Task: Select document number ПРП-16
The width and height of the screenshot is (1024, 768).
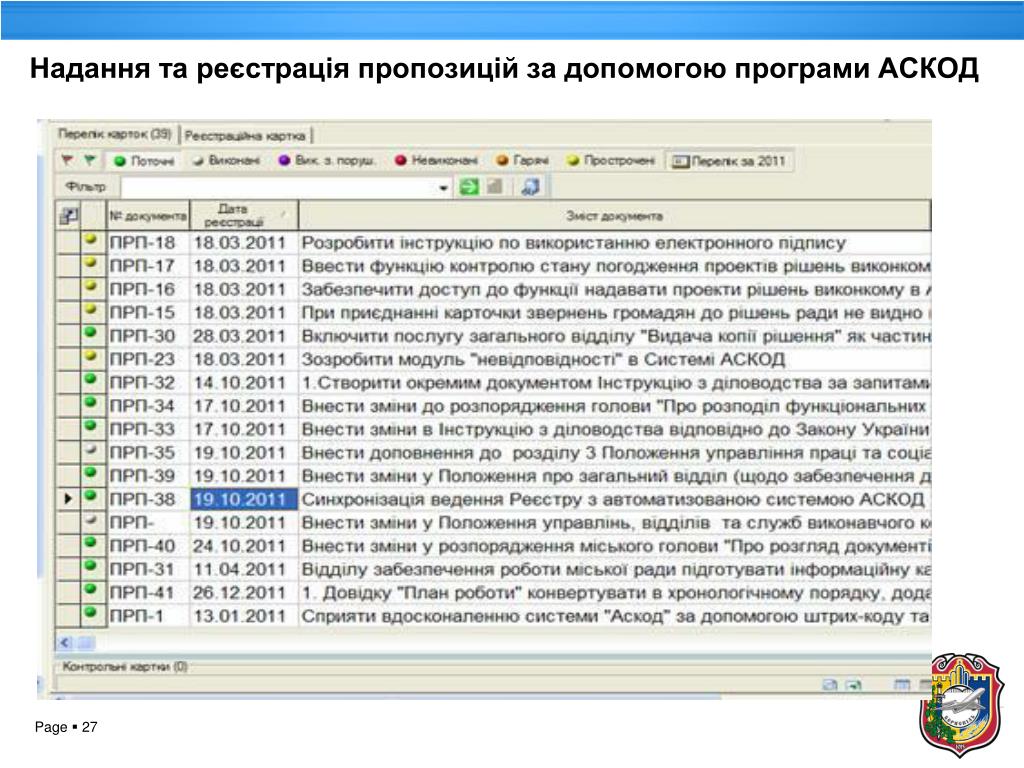Action: coord(142,289)
